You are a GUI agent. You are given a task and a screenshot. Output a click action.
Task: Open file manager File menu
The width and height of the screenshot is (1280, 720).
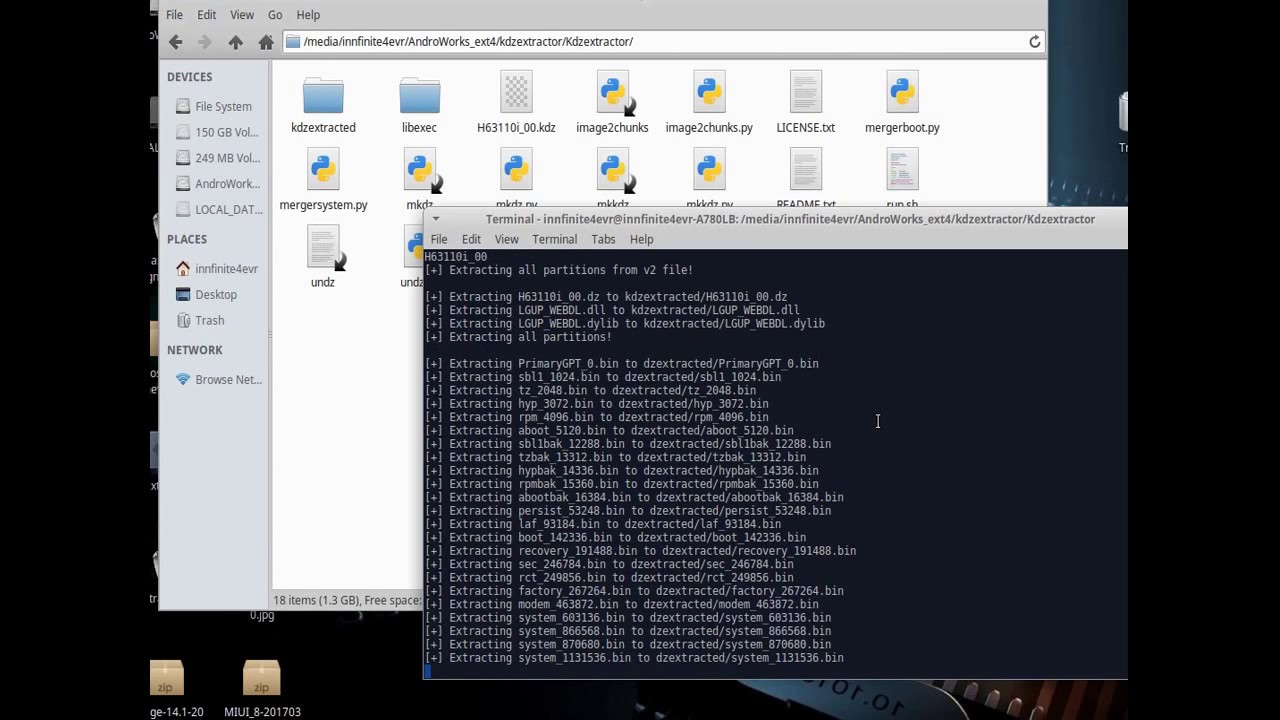point(174,15)
